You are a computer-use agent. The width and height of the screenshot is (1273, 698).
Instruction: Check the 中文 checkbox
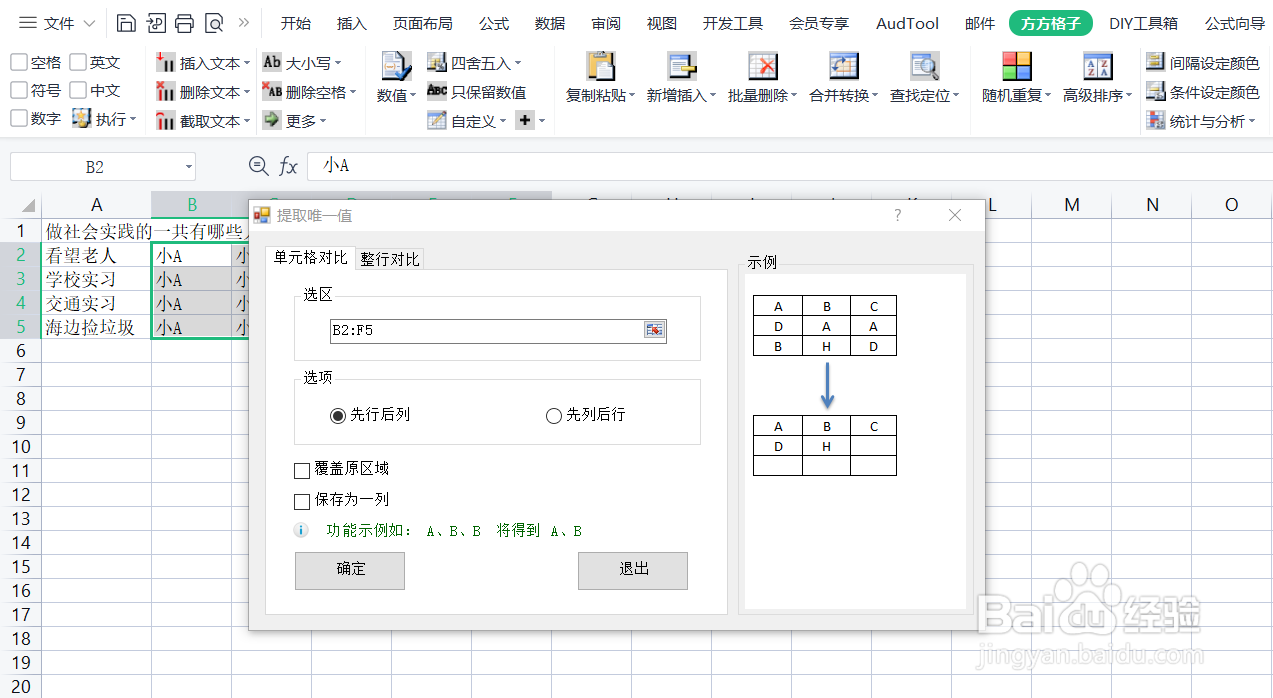(x=78, y=91)
